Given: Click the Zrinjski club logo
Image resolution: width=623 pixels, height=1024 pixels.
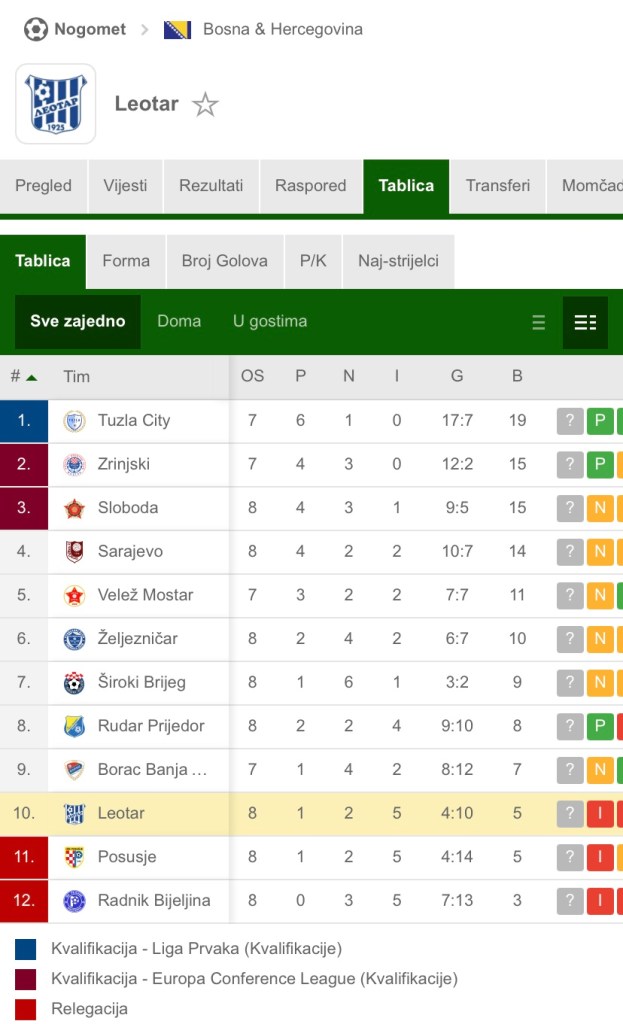Looking at the screenshot, I should [75, 464].
